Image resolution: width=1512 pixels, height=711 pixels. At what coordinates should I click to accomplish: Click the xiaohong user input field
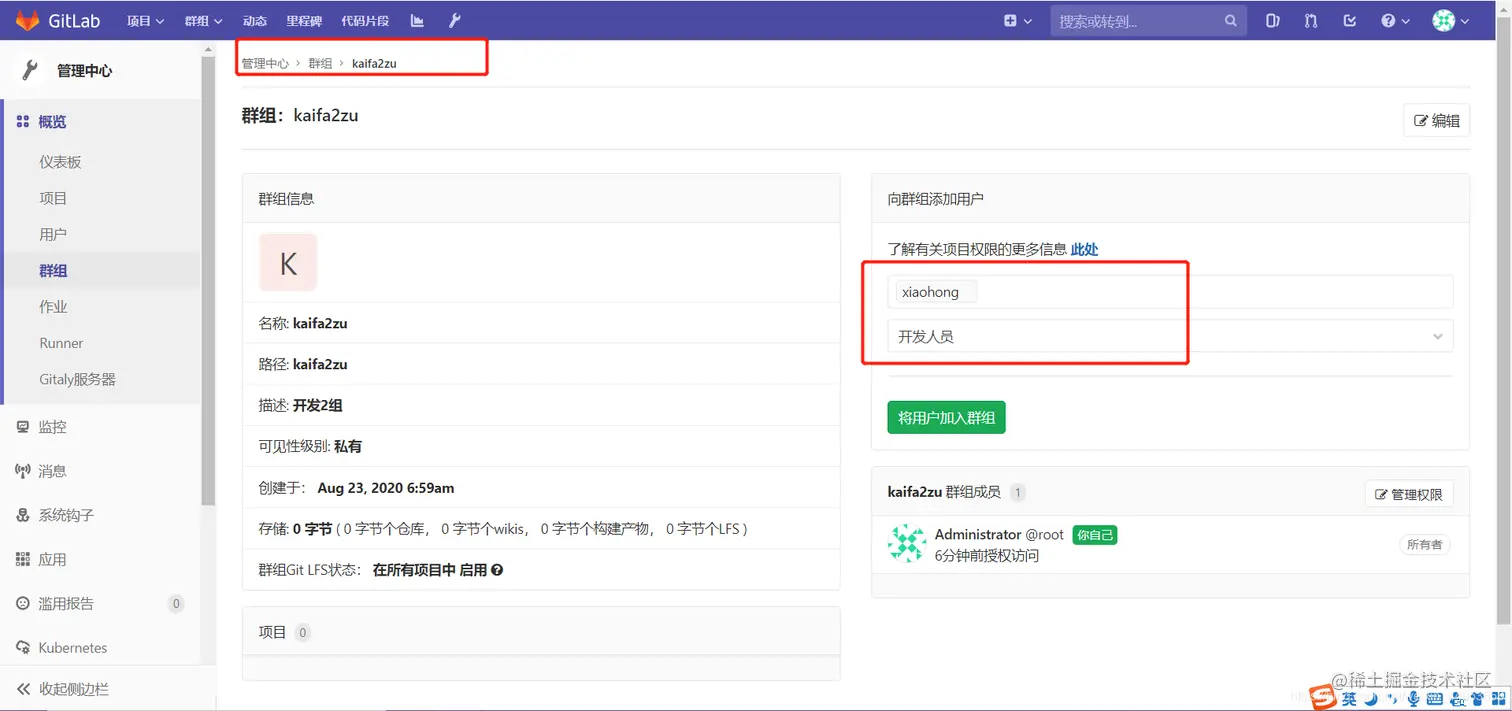point(1170,292)
